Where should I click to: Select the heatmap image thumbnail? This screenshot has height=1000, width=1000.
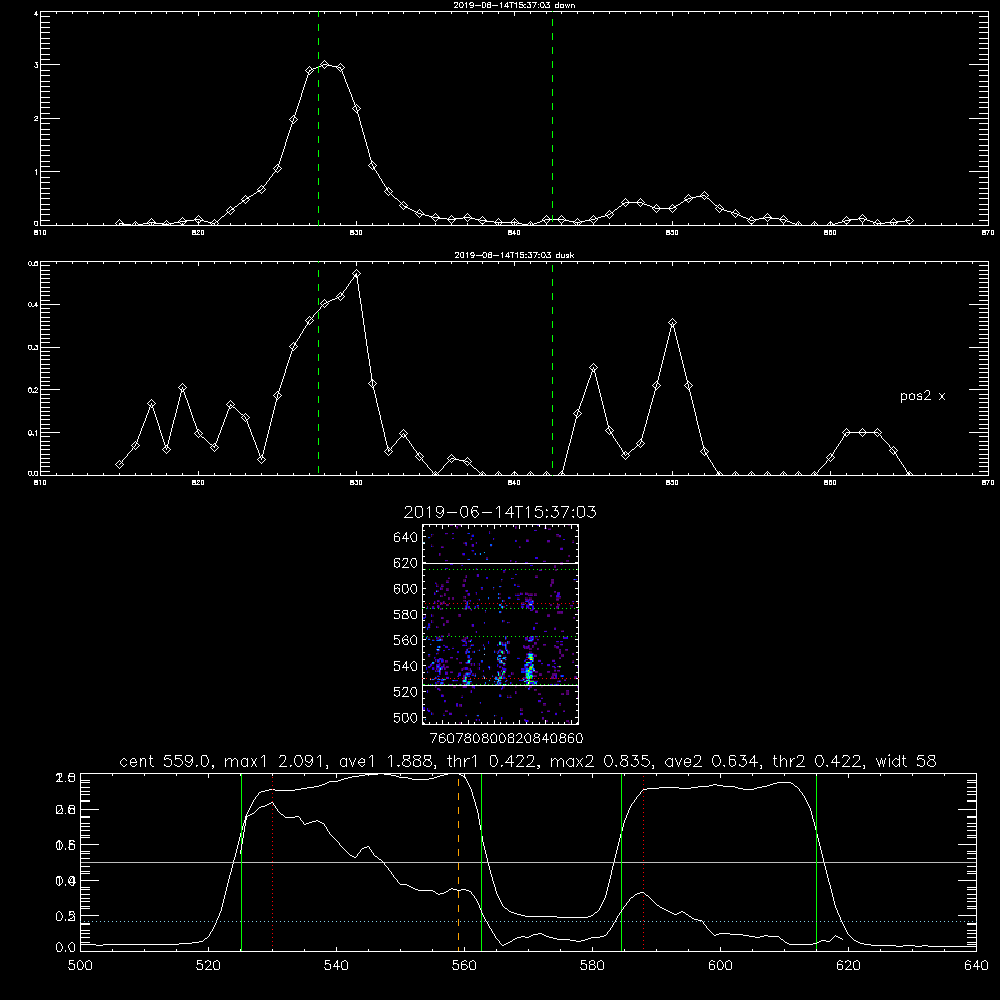pos(500,624)
